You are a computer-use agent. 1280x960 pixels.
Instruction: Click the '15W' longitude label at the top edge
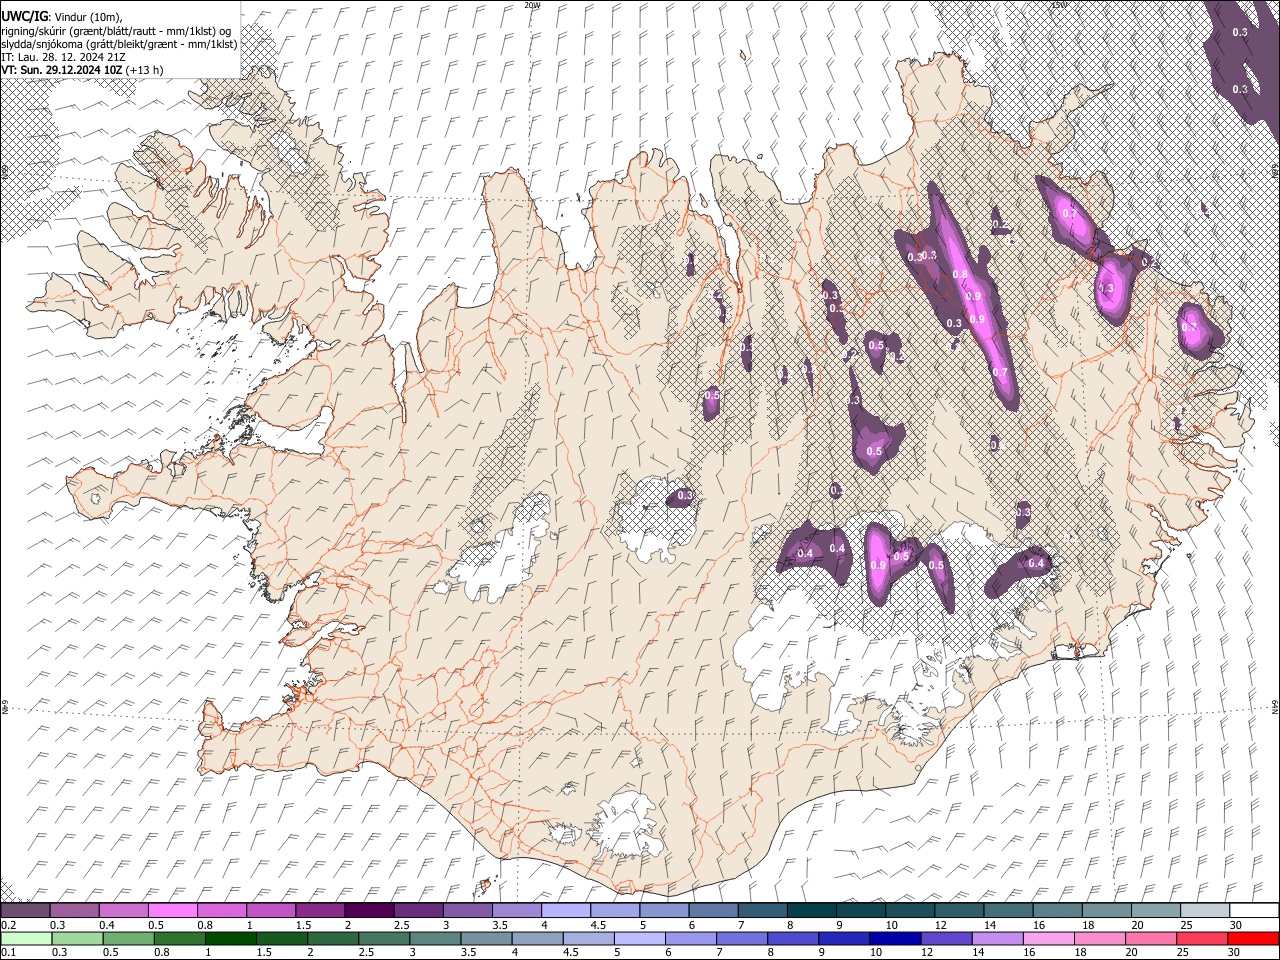tap(1059, 5)
